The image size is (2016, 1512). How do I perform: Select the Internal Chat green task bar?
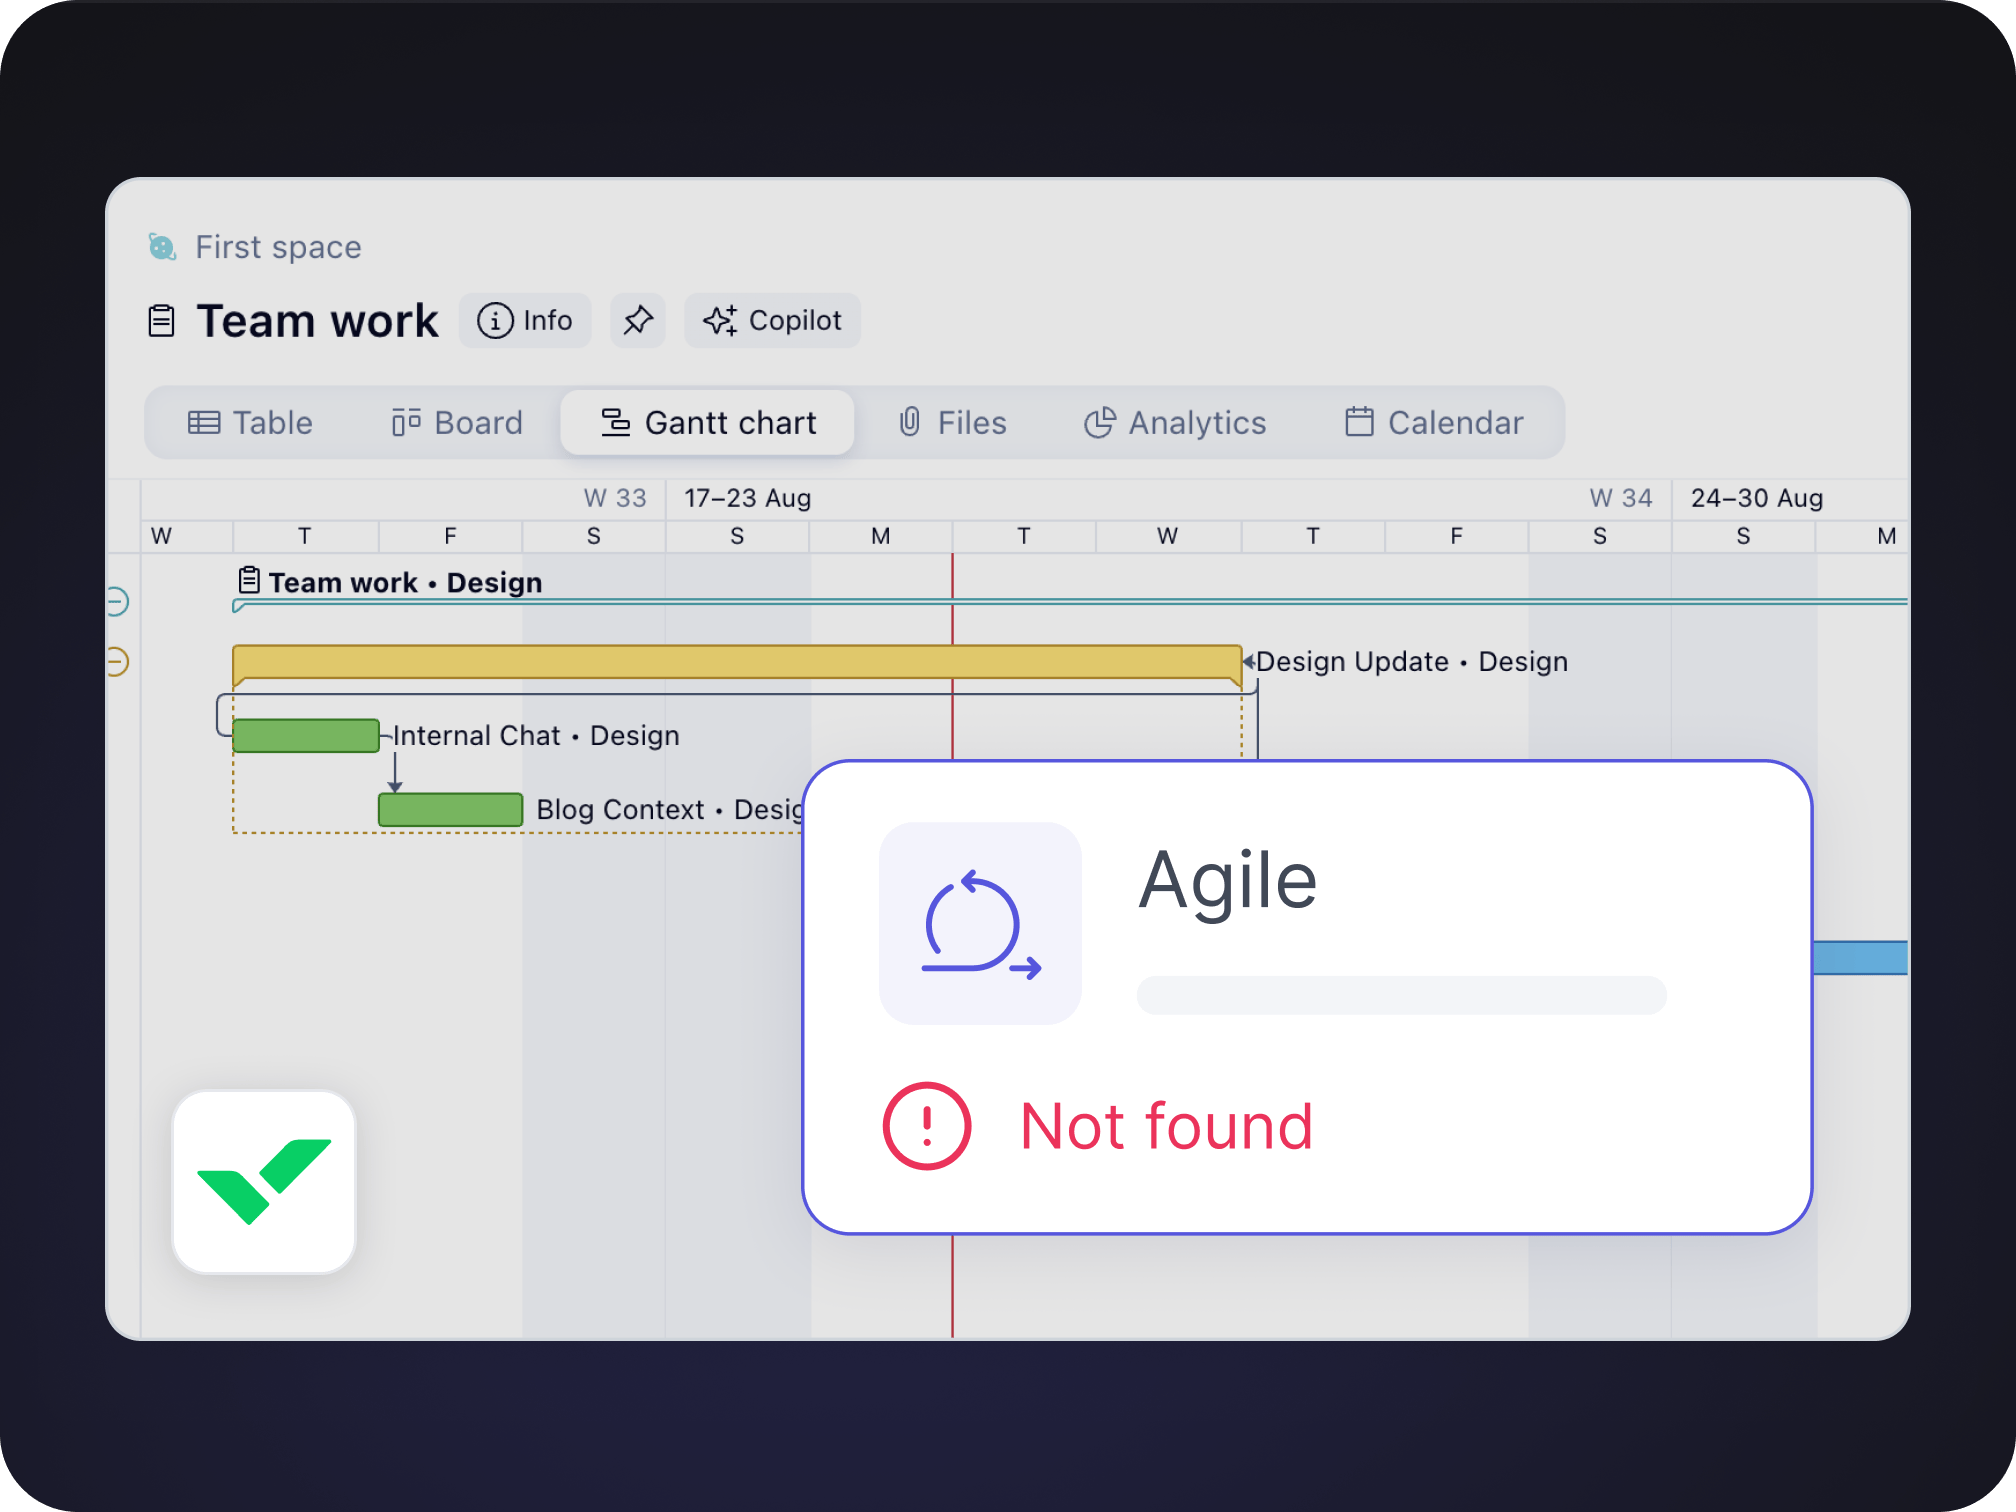pyautogui.click(x=305, y=736)
